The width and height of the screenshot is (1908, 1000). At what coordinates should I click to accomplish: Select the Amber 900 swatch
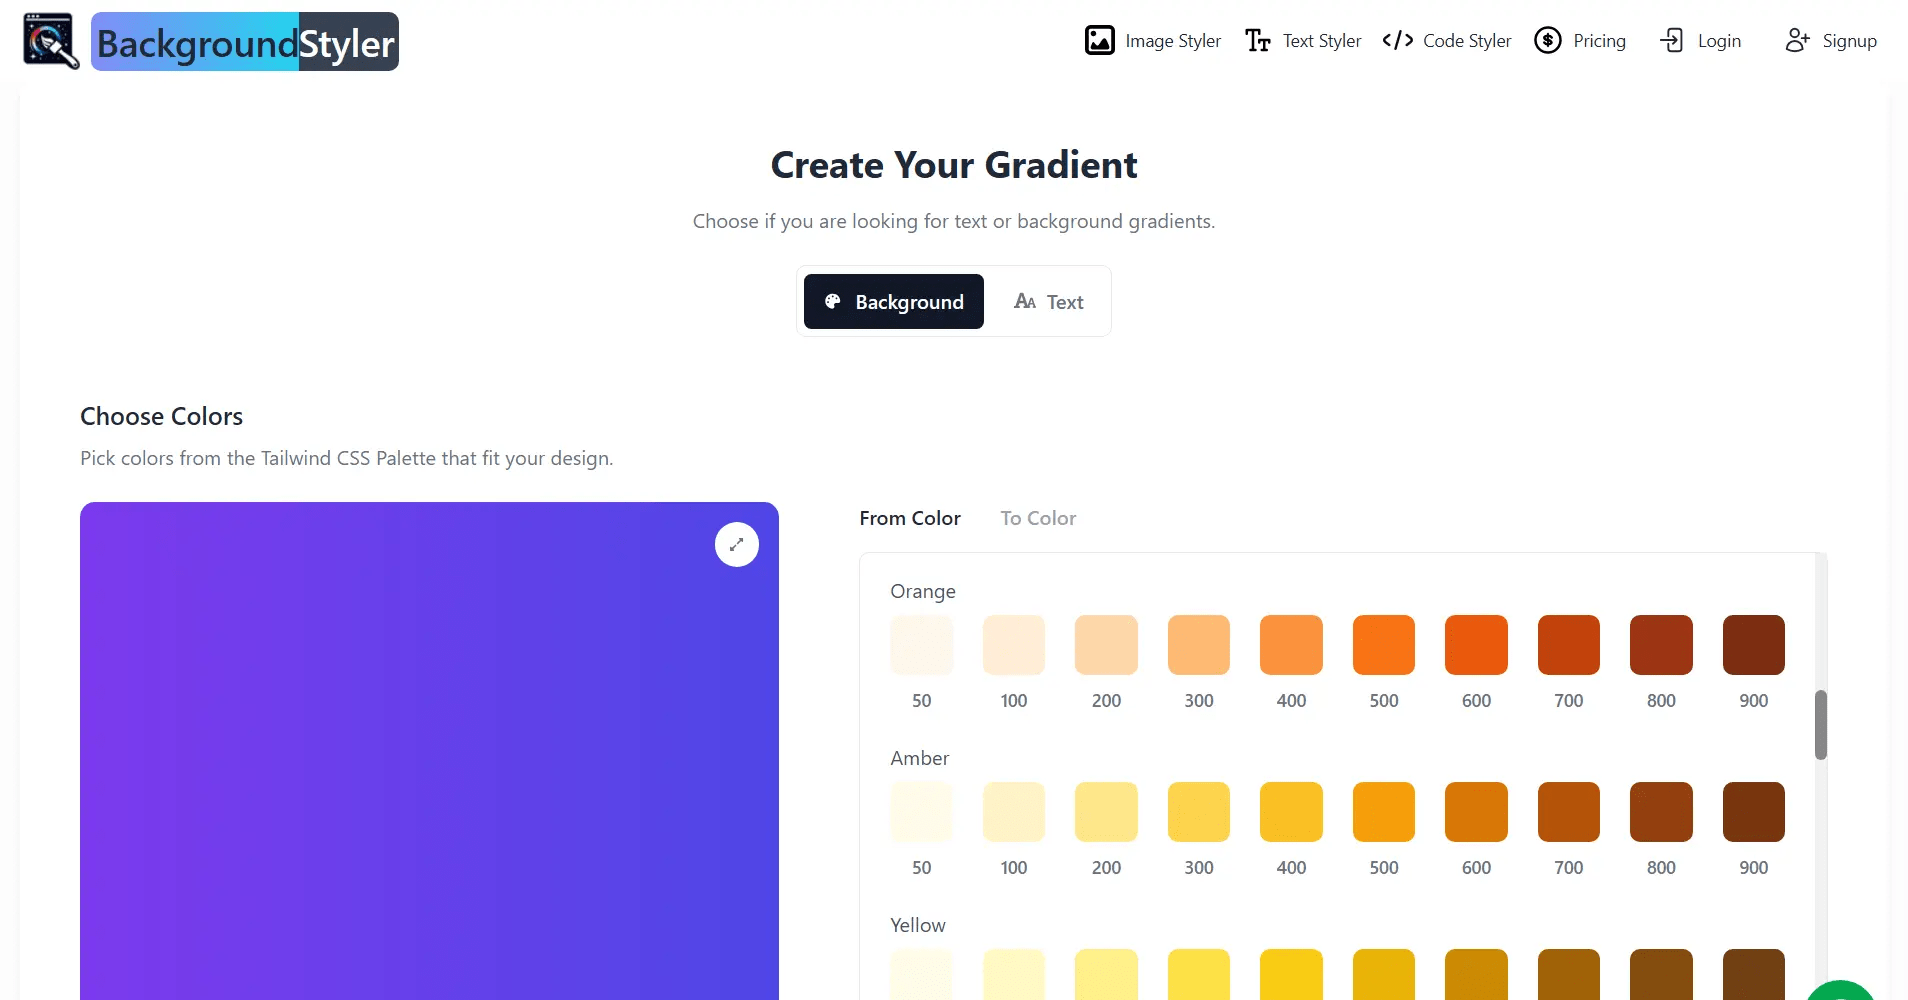click(1752, 811)
